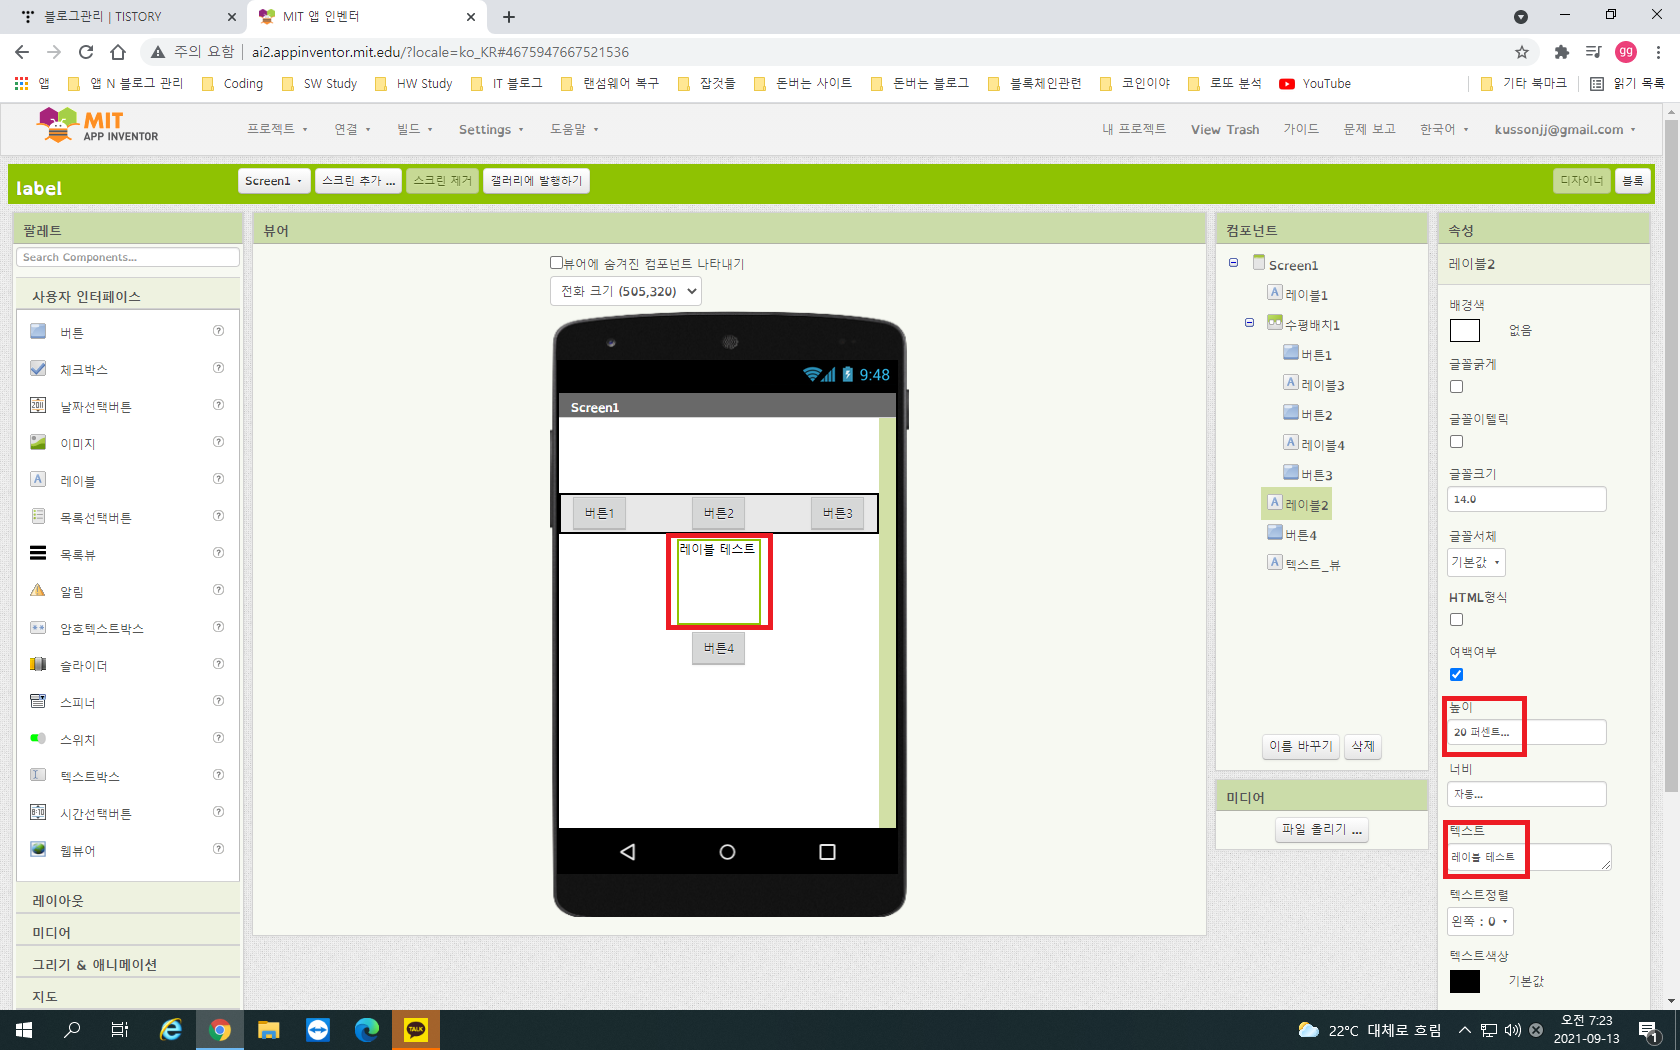Click the Search Components field

point(128,257)
